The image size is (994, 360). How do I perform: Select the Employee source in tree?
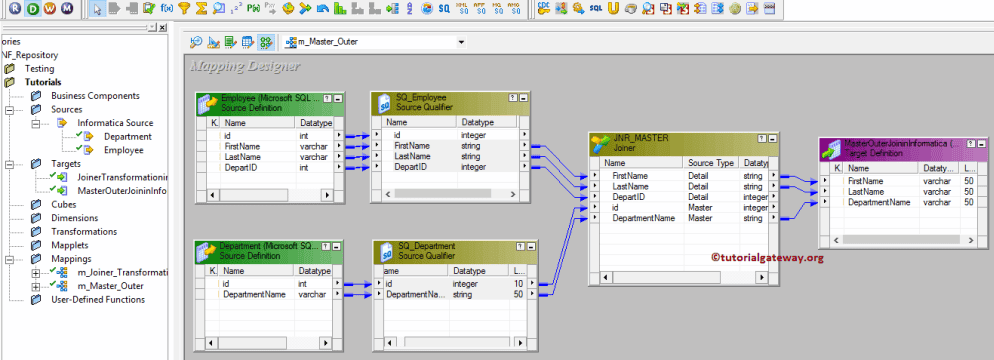(x=124, y=150)
